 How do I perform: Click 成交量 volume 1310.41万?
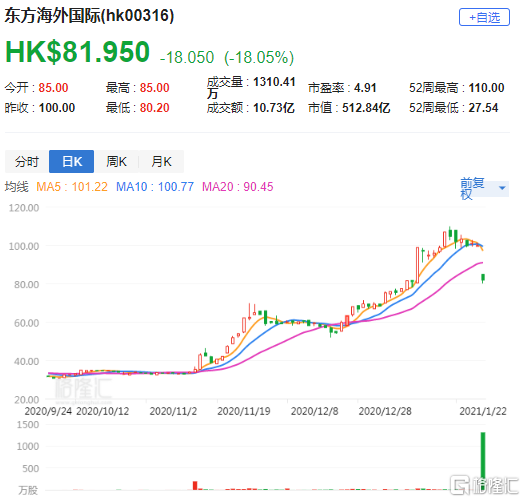251,88
